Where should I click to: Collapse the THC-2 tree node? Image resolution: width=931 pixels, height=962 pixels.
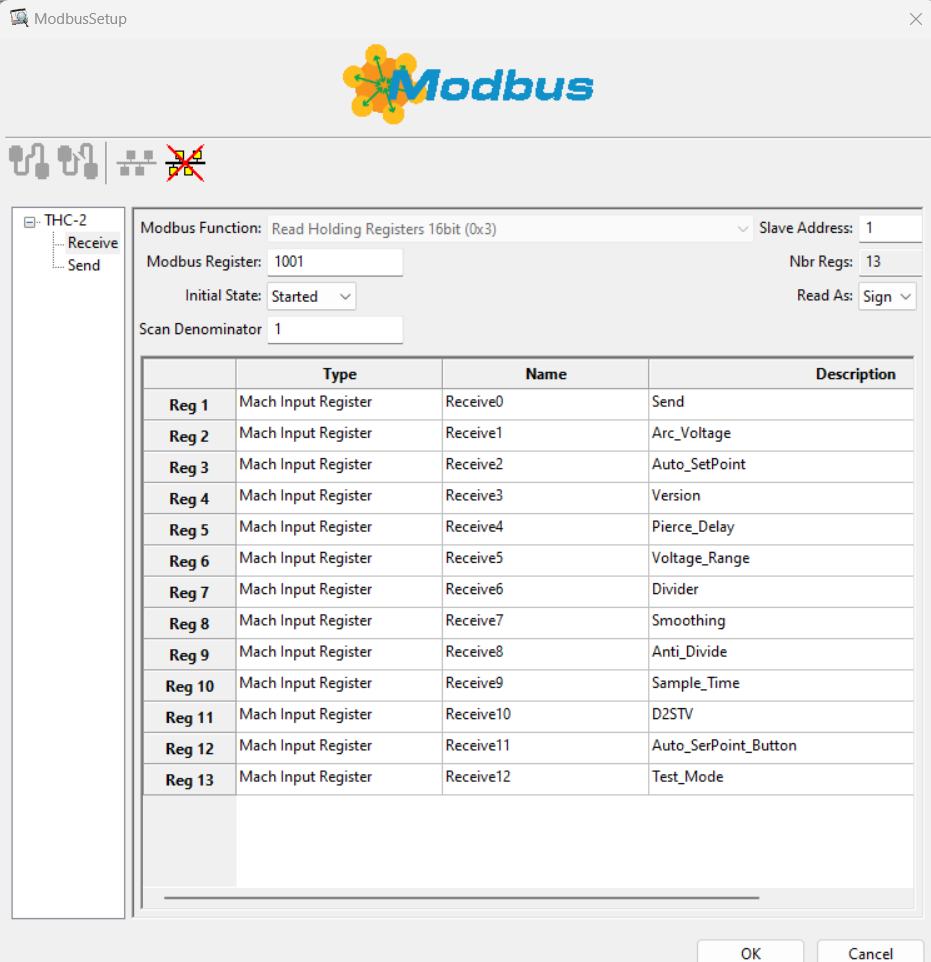pos(29,221)
